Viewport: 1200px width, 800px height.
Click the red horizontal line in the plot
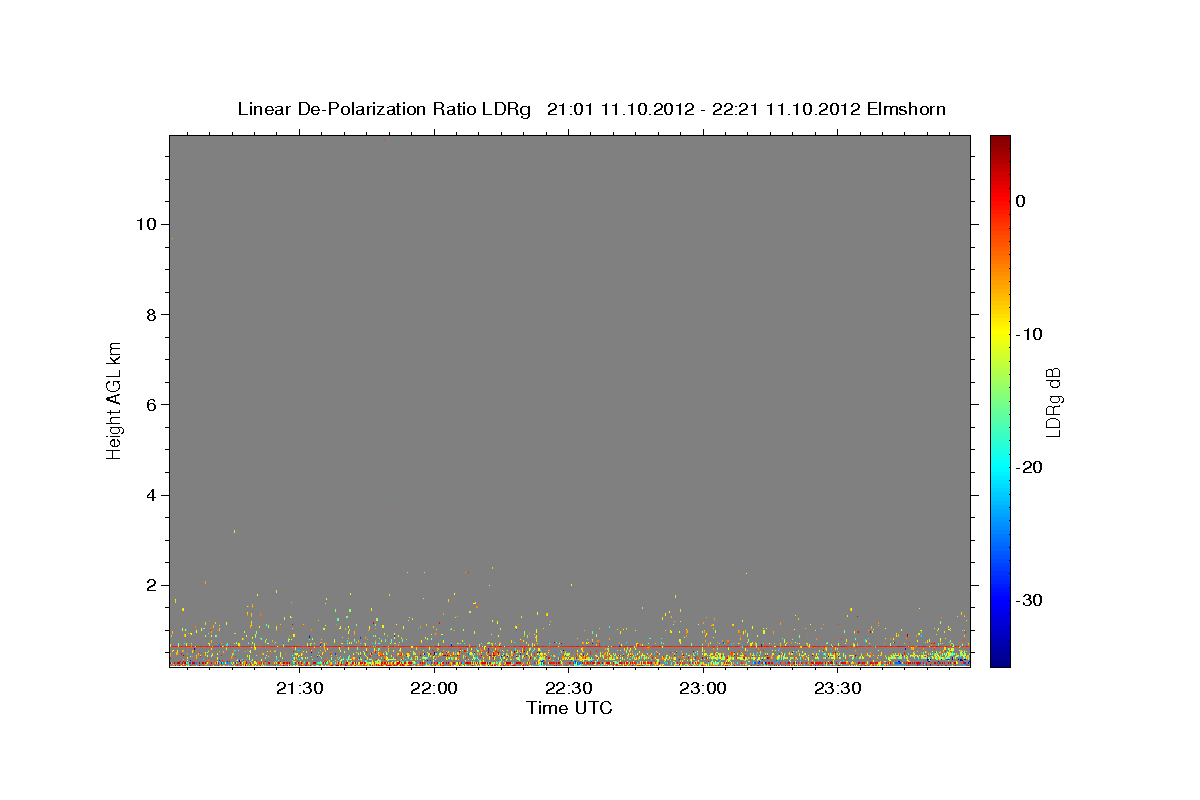pyautogui.click(x=569, y=647)
